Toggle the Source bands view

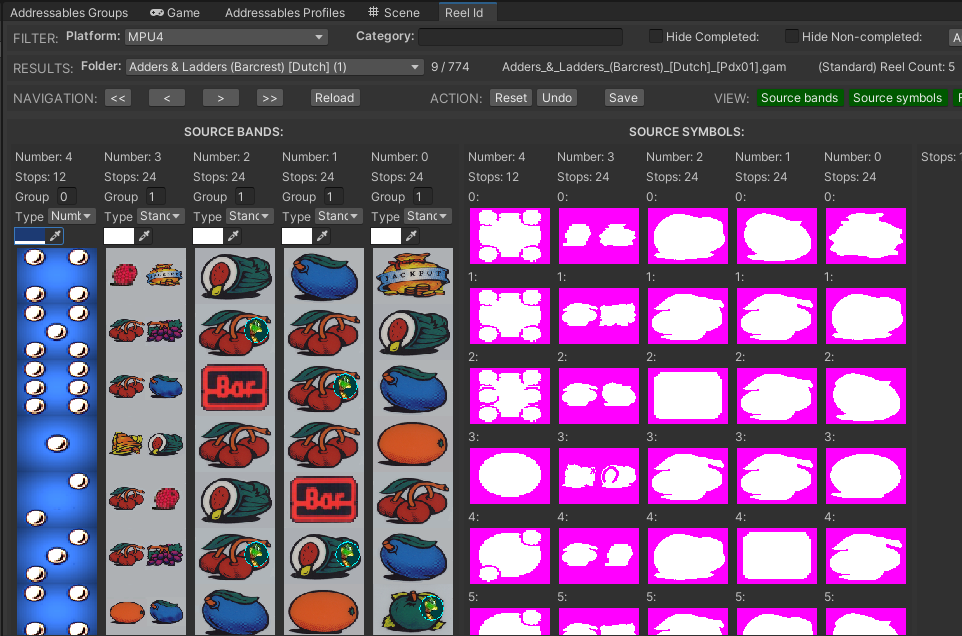[799, 98]
